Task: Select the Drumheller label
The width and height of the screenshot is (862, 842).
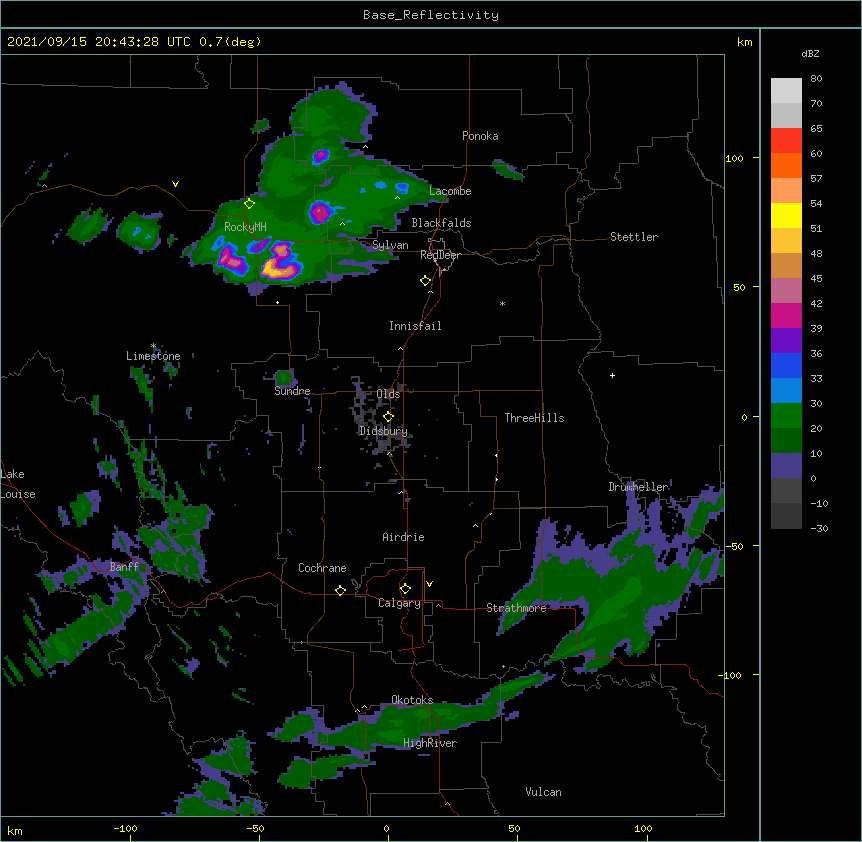Action: pyautogui.click(x=638, y=487)
